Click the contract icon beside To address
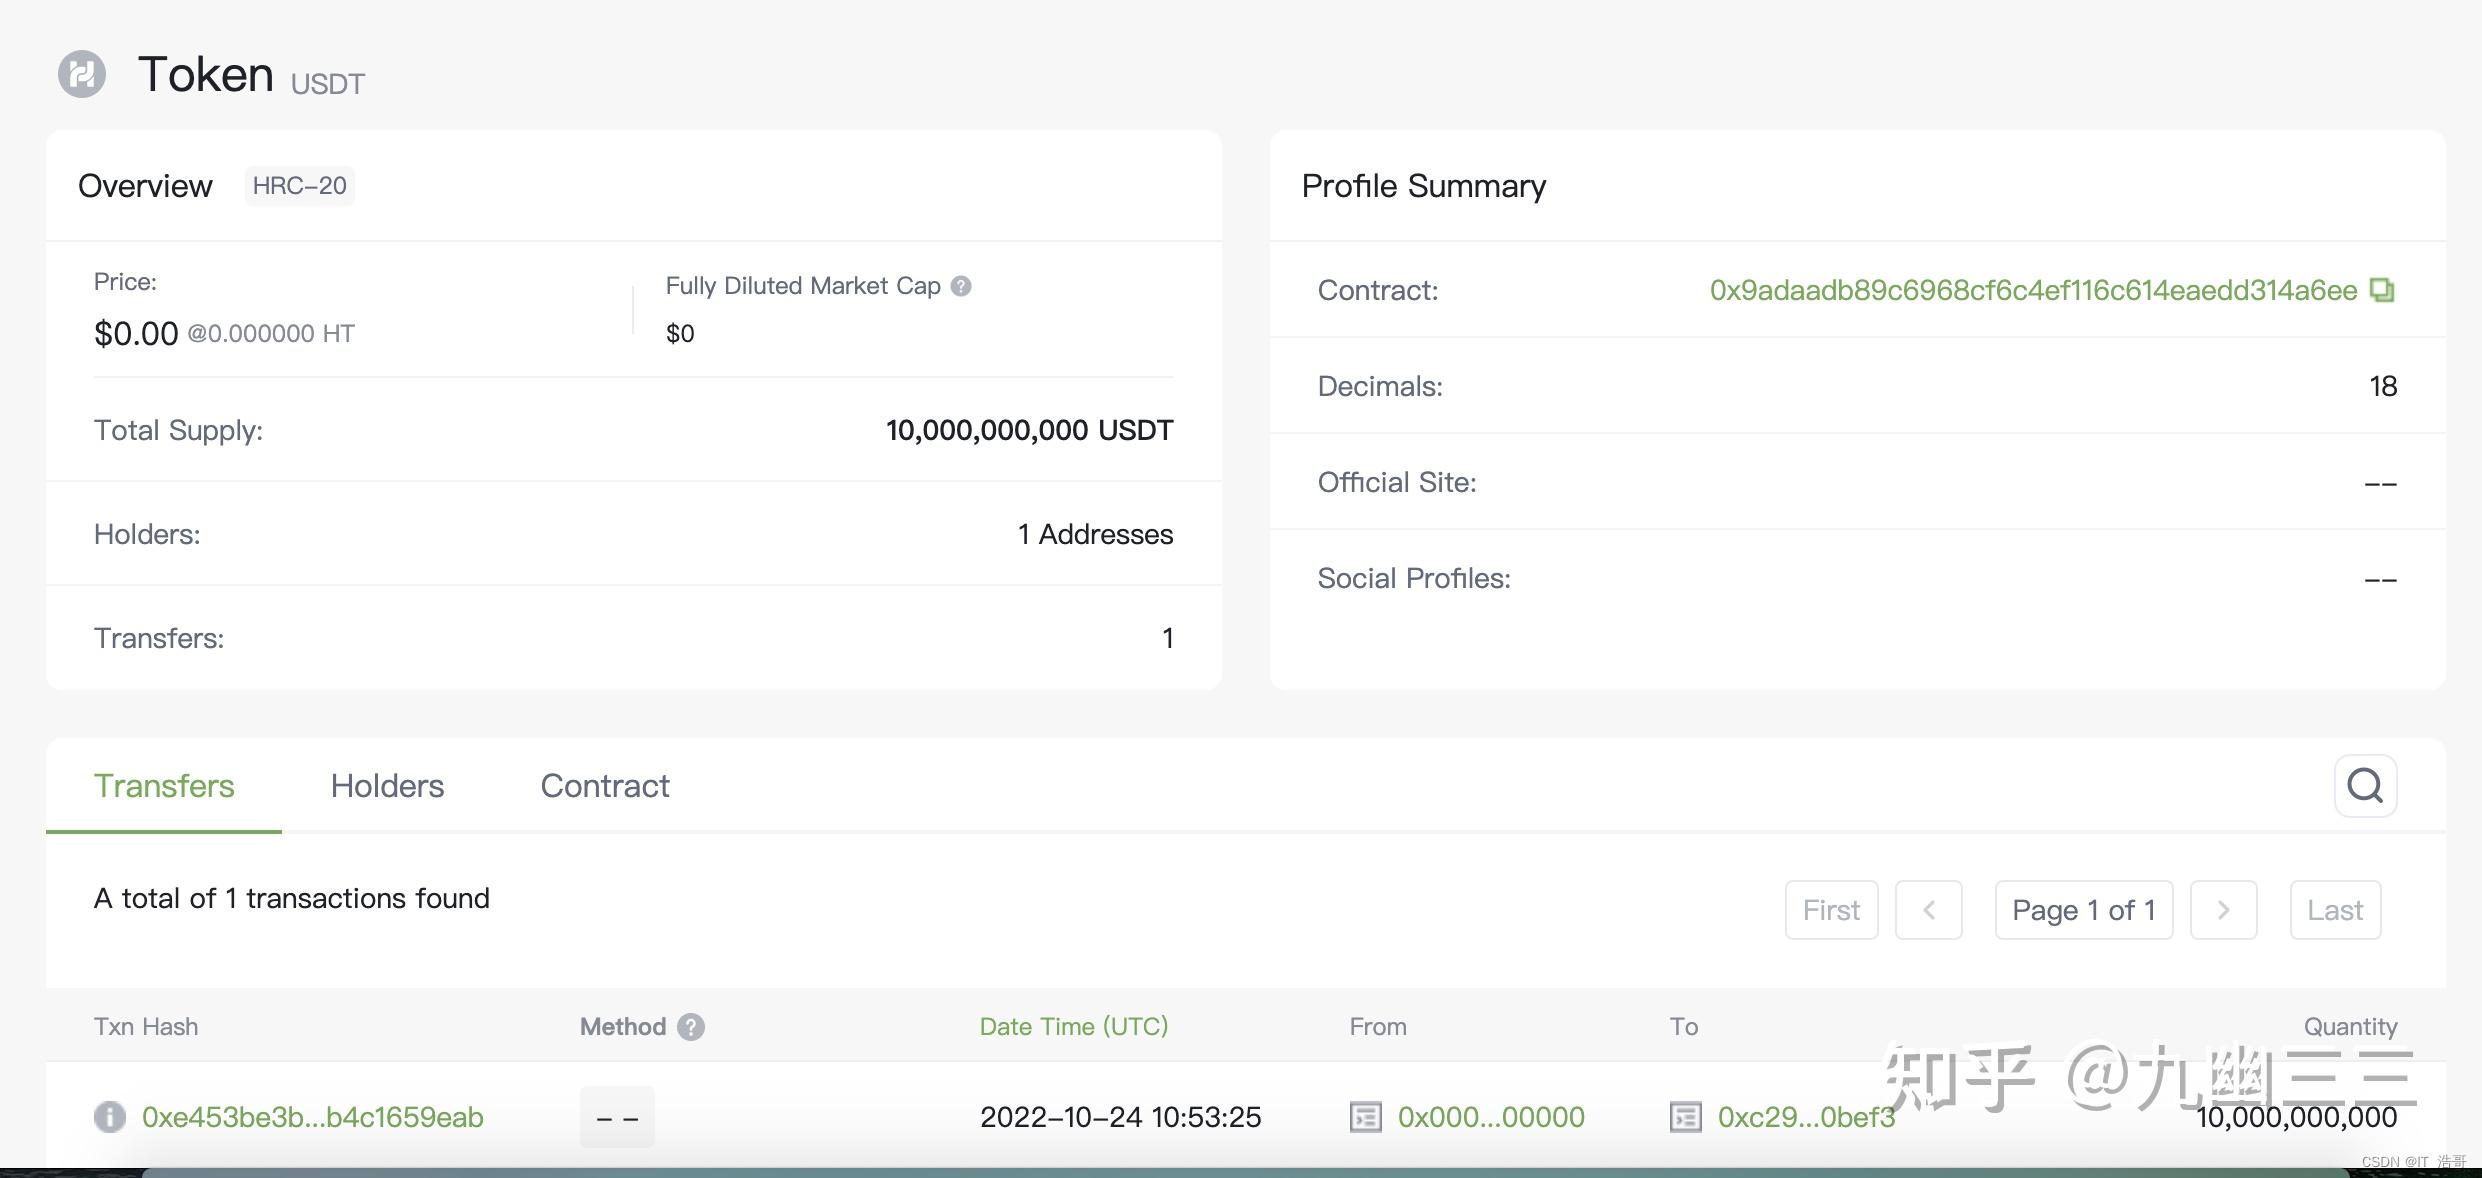Viewport: 2482px width, 1178px height. 1685,1116
